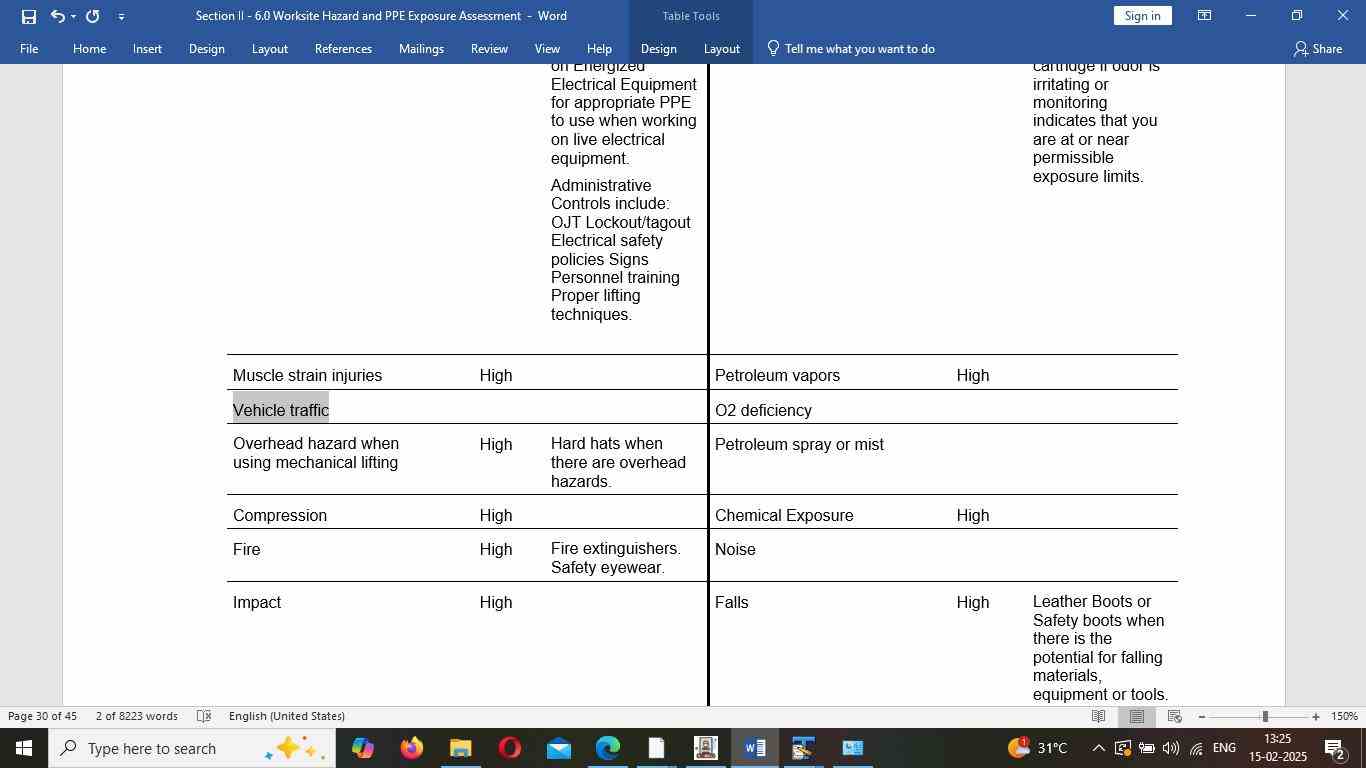Click the 'Fire extinguishers. Safety eyewear.' cell
Screen dimensions: 1366x768
click(615, 558)
